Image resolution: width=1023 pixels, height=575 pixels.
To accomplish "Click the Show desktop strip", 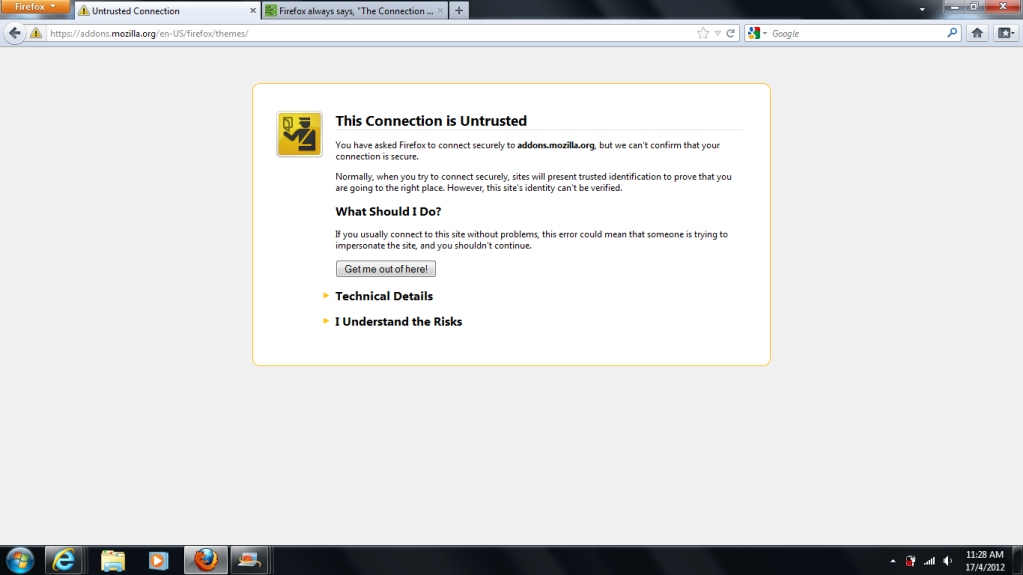I will click(x=1017, y=560).
